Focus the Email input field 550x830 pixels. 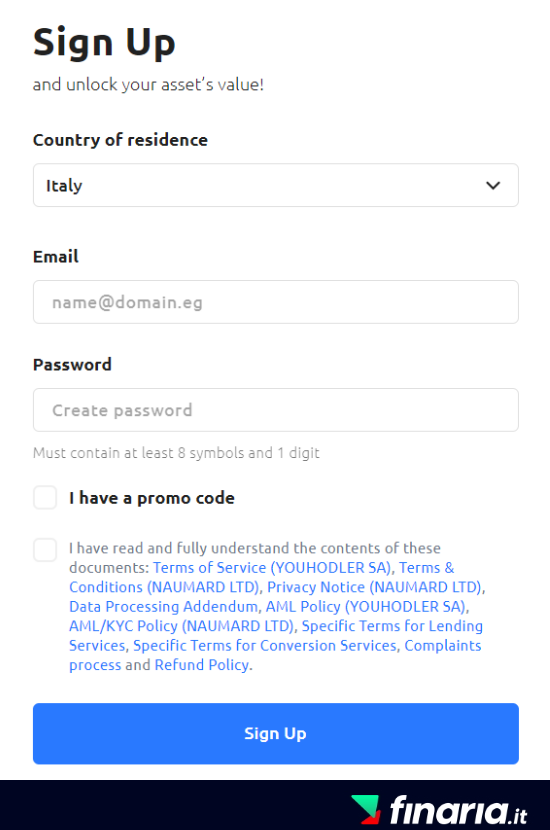point(275,302)
